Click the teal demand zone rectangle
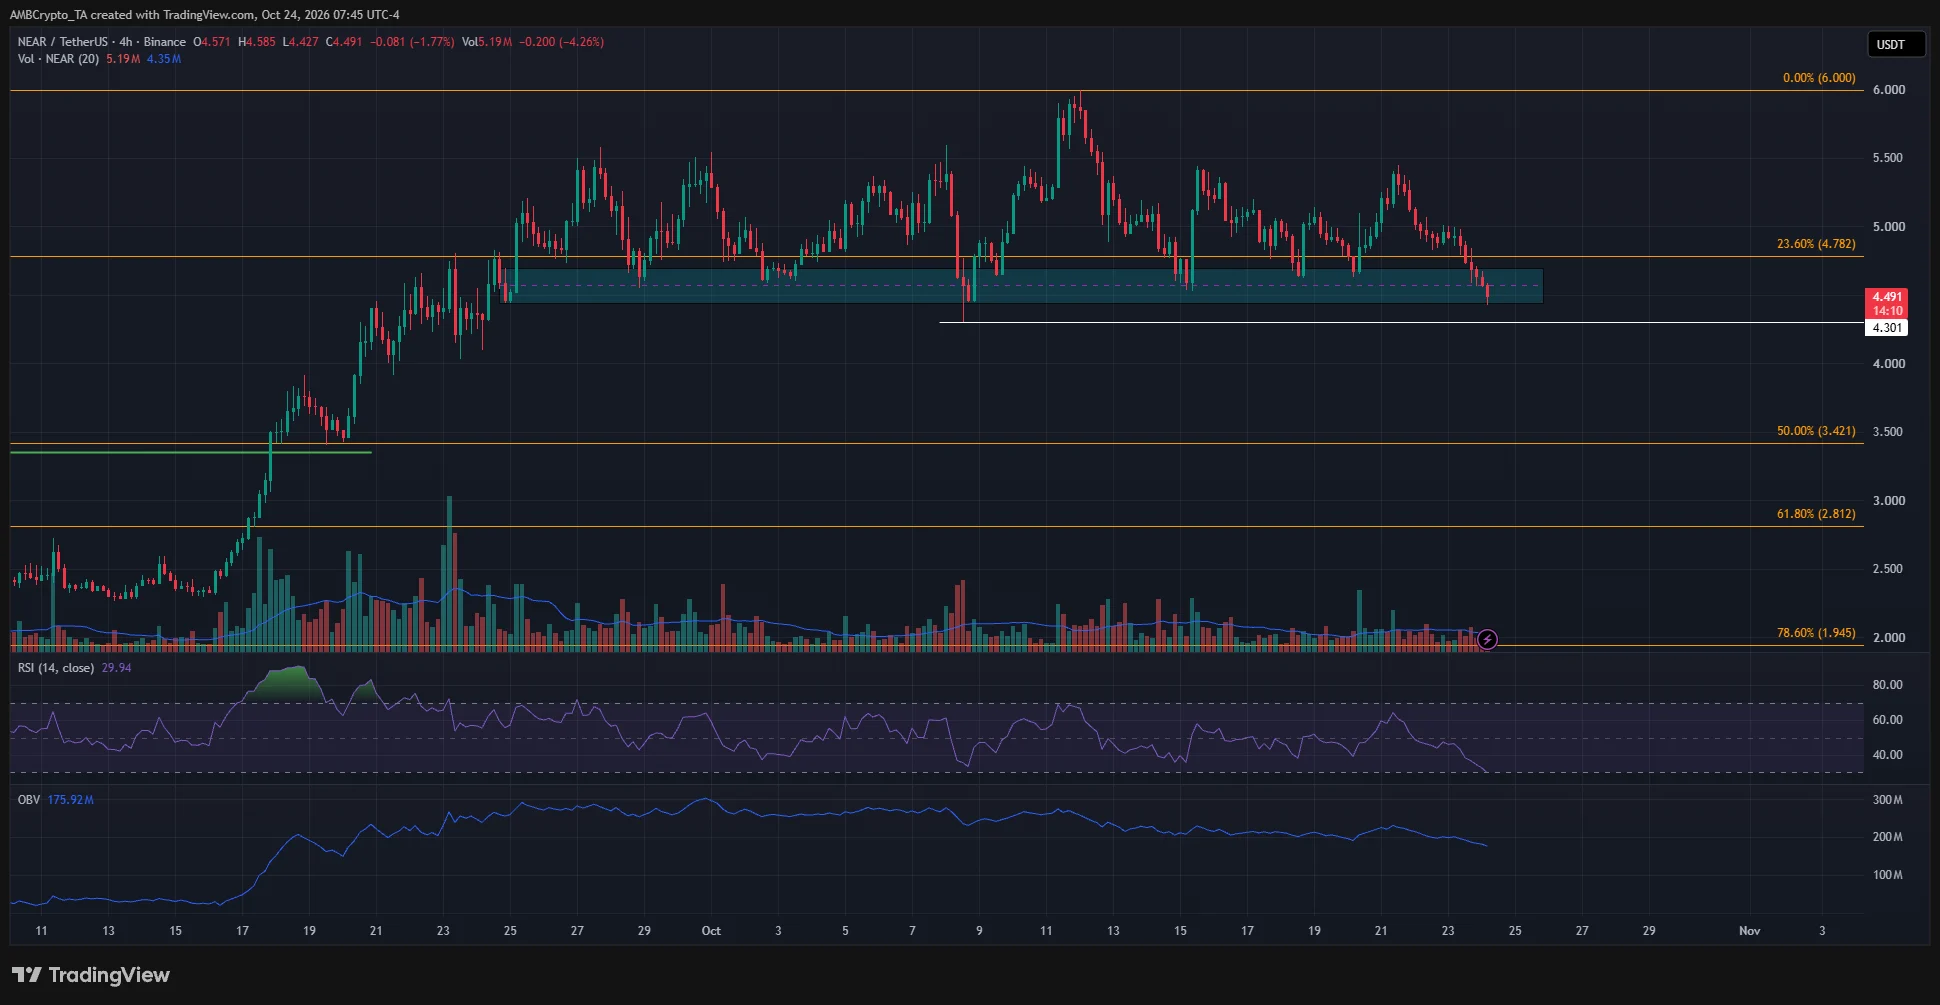1940x1005 pixels. coord(1021,286)
